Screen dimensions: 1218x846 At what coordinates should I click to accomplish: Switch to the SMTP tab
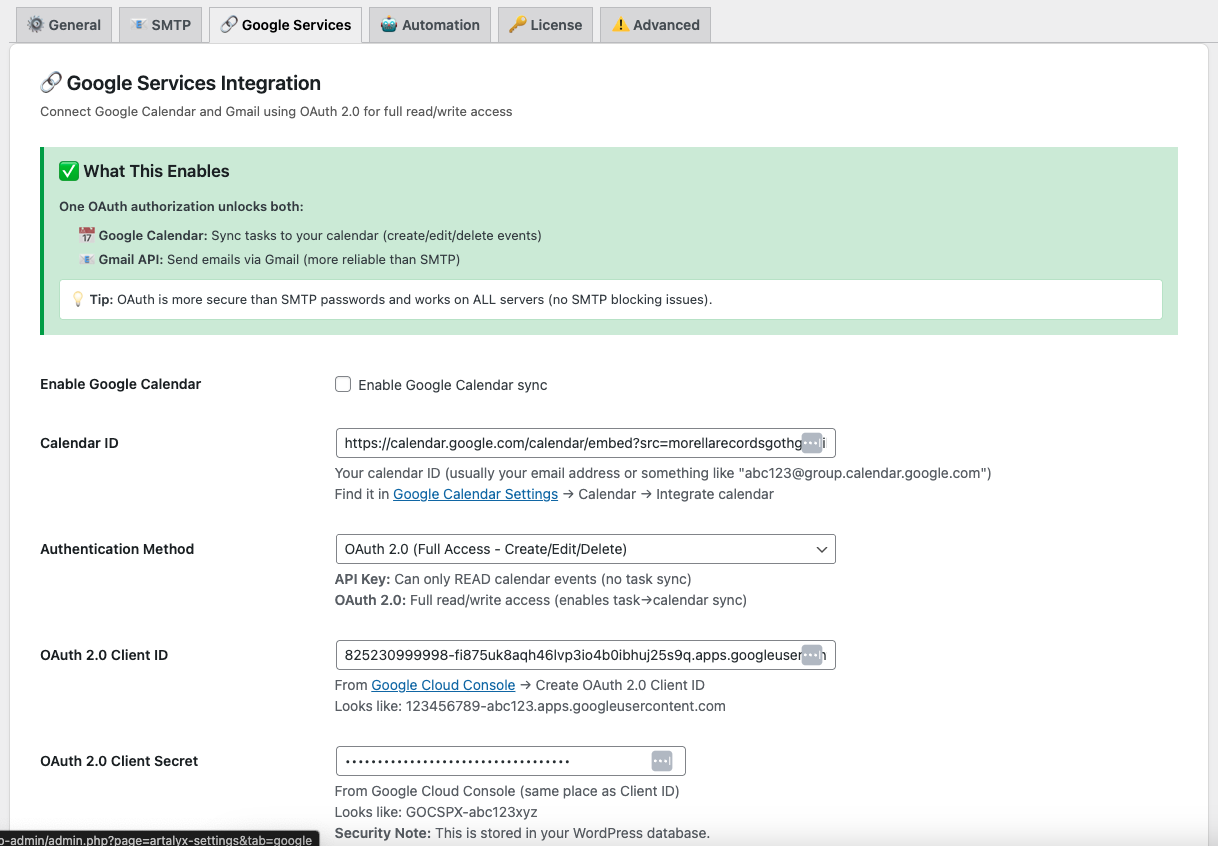pos(160,25)
